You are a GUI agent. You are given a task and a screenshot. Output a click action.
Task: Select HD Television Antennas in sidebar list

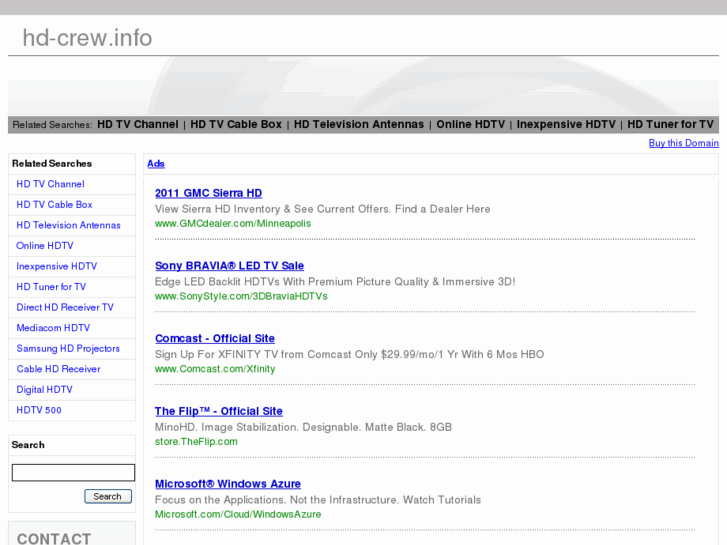click(68, 225)
